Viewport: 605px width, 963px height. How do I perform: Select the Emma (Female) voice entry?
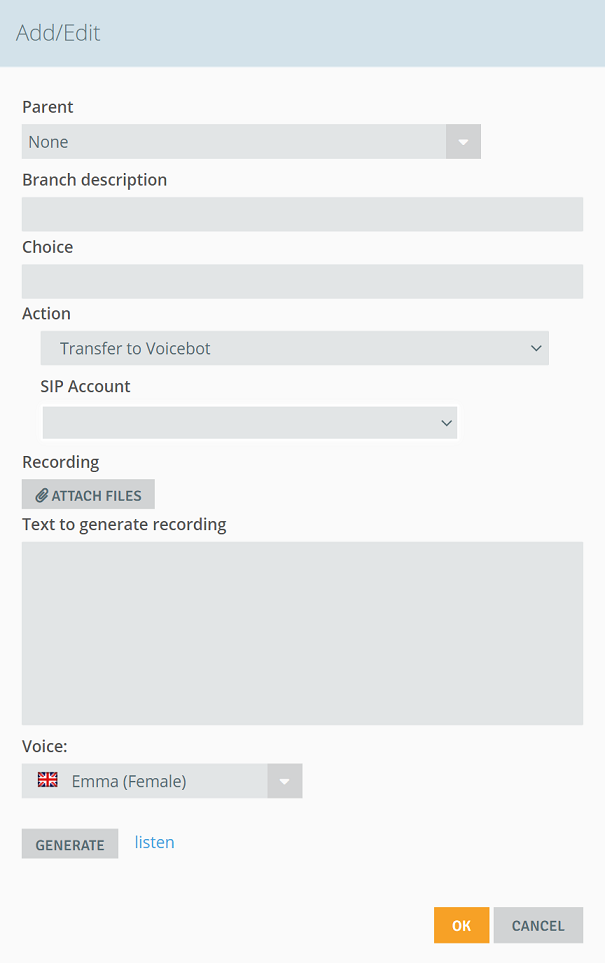point(129,781)
